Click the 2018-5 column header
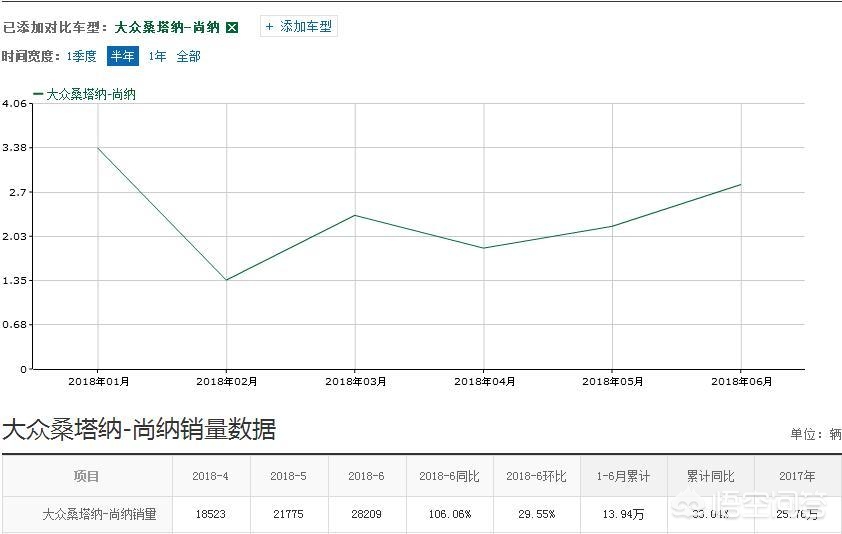 (x=288, y=476)
